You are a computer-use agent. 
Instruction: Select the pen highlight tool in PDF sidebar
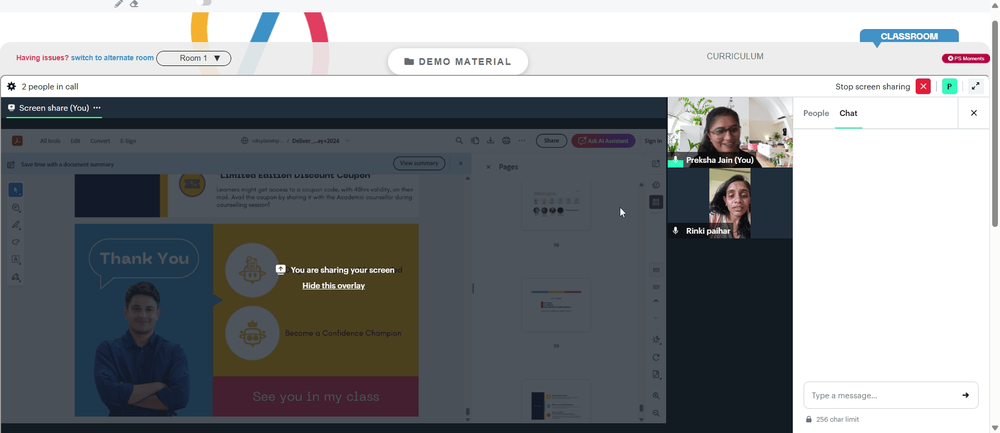16,225
